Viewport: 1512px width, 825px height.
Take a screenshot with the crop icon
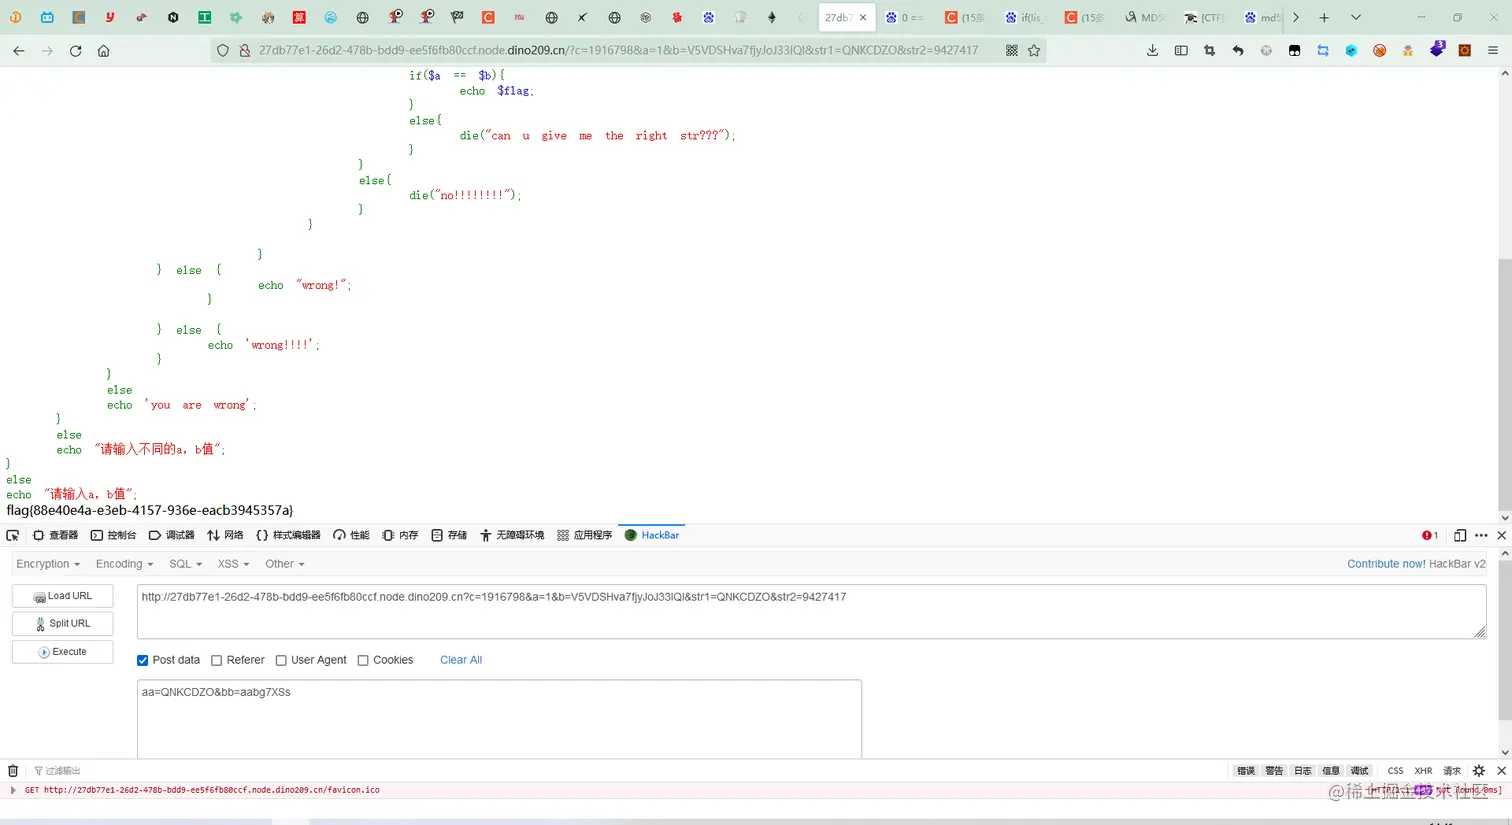point(1209,50)
